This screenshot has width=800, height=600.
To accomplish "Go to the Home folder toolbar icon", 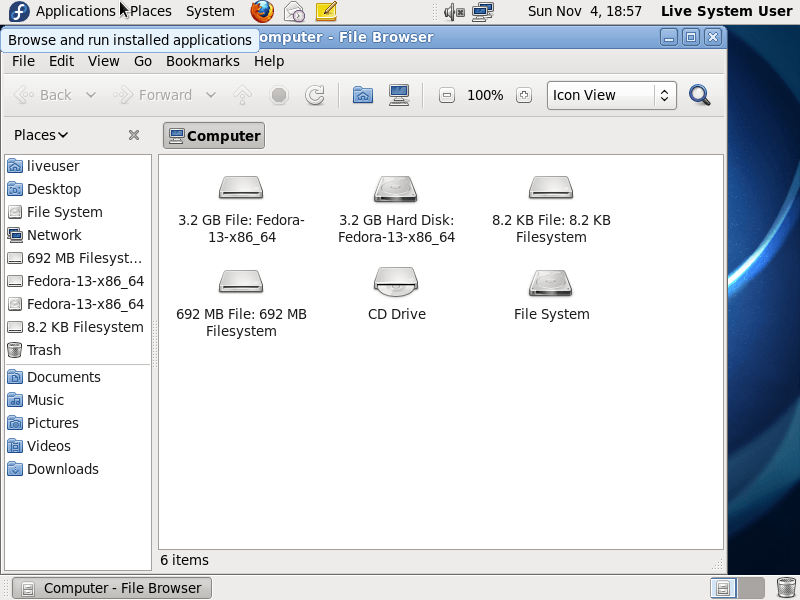I will pos(362,95).
